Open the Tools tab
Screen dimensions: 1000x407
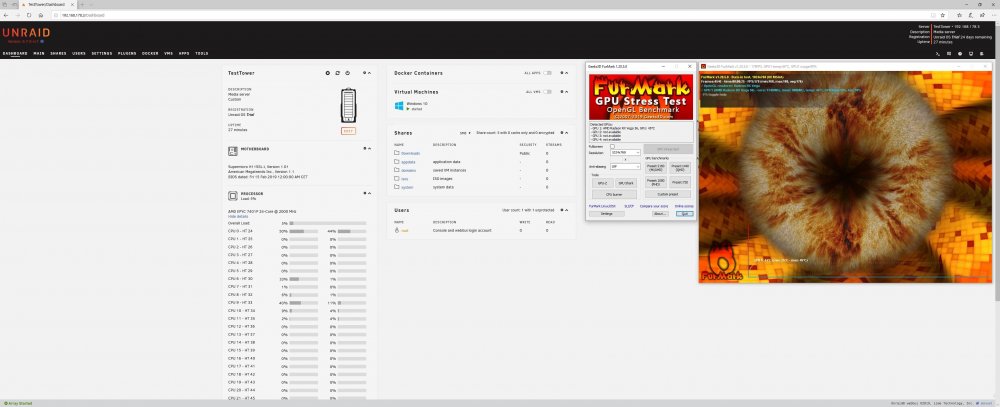tap(202, 54)
